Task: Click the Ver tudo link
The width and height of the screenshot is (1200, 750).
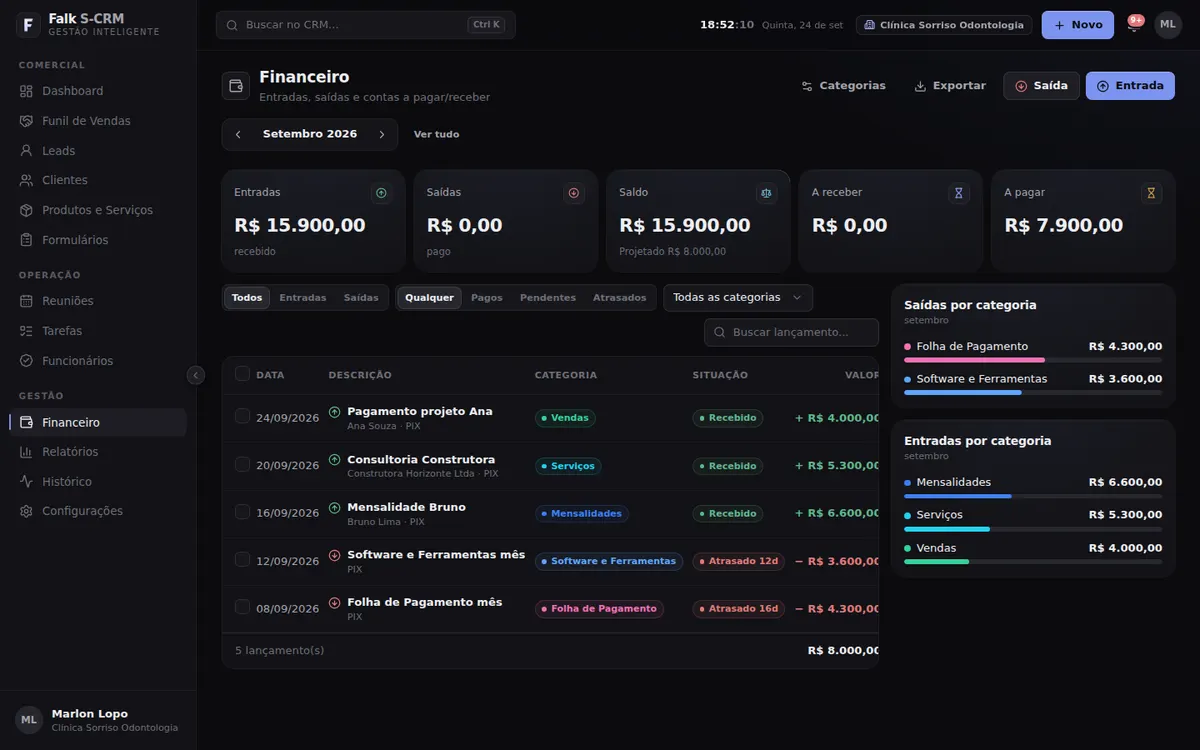Action: [437, 134]
